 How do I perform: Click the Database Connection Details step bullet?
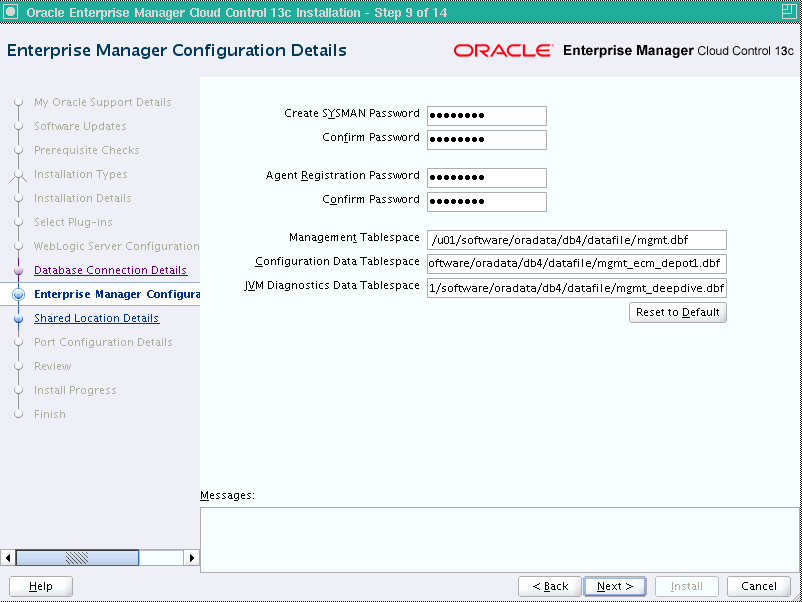(18, 270)
